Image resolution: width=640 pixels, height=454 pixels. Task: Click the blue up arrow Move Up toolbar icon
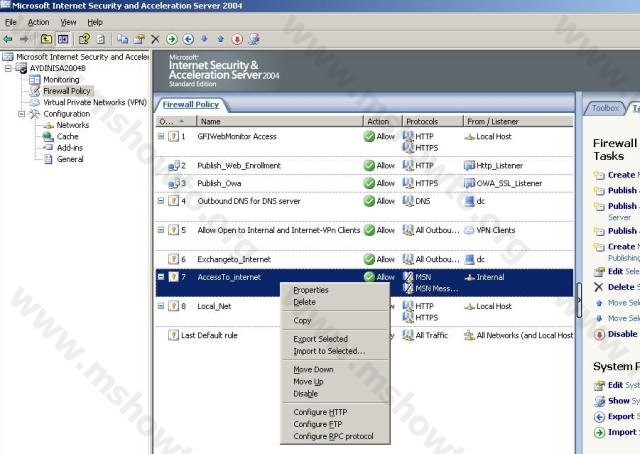(220, 39)
